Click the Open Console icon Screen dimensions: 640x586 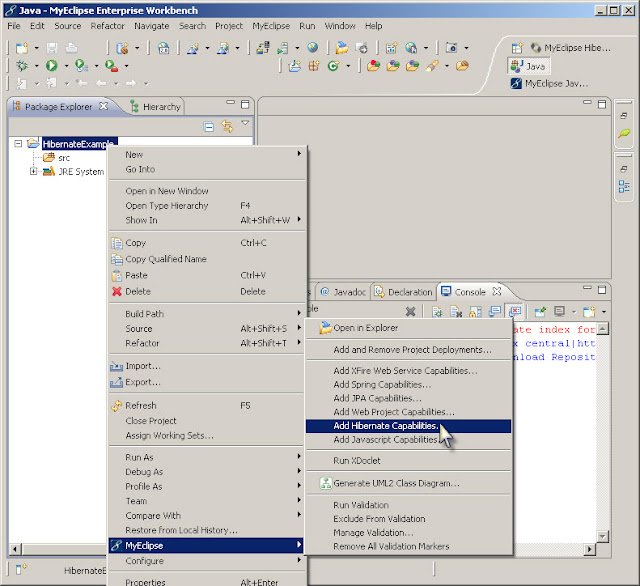tap(589, 312)
